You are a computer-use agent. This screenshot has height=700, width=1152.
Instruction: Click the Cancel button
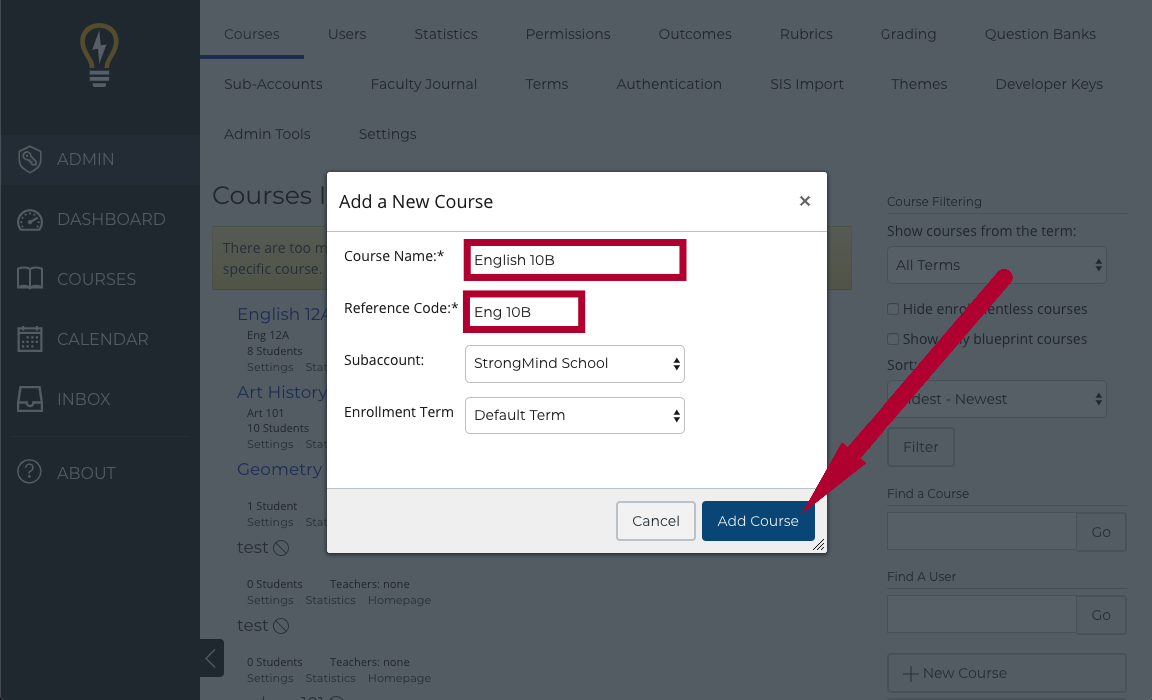pyautogui.click(x=655, y=521)
